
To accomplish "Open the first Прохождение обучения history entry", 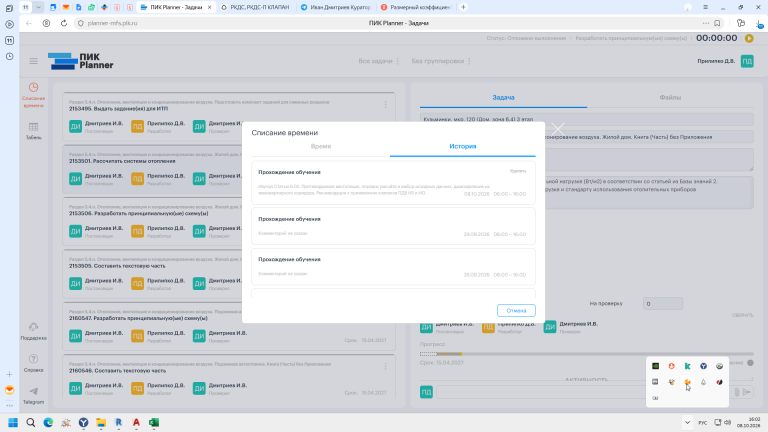I will [393, 183].
